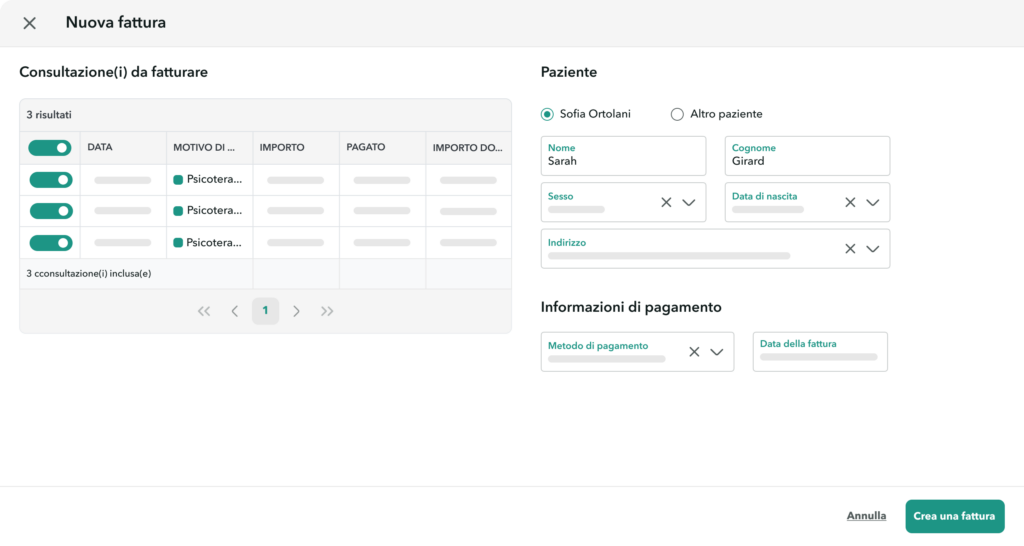Click the Cognome input field
This screenshot has width=1024, height=546.
point(807,156)
